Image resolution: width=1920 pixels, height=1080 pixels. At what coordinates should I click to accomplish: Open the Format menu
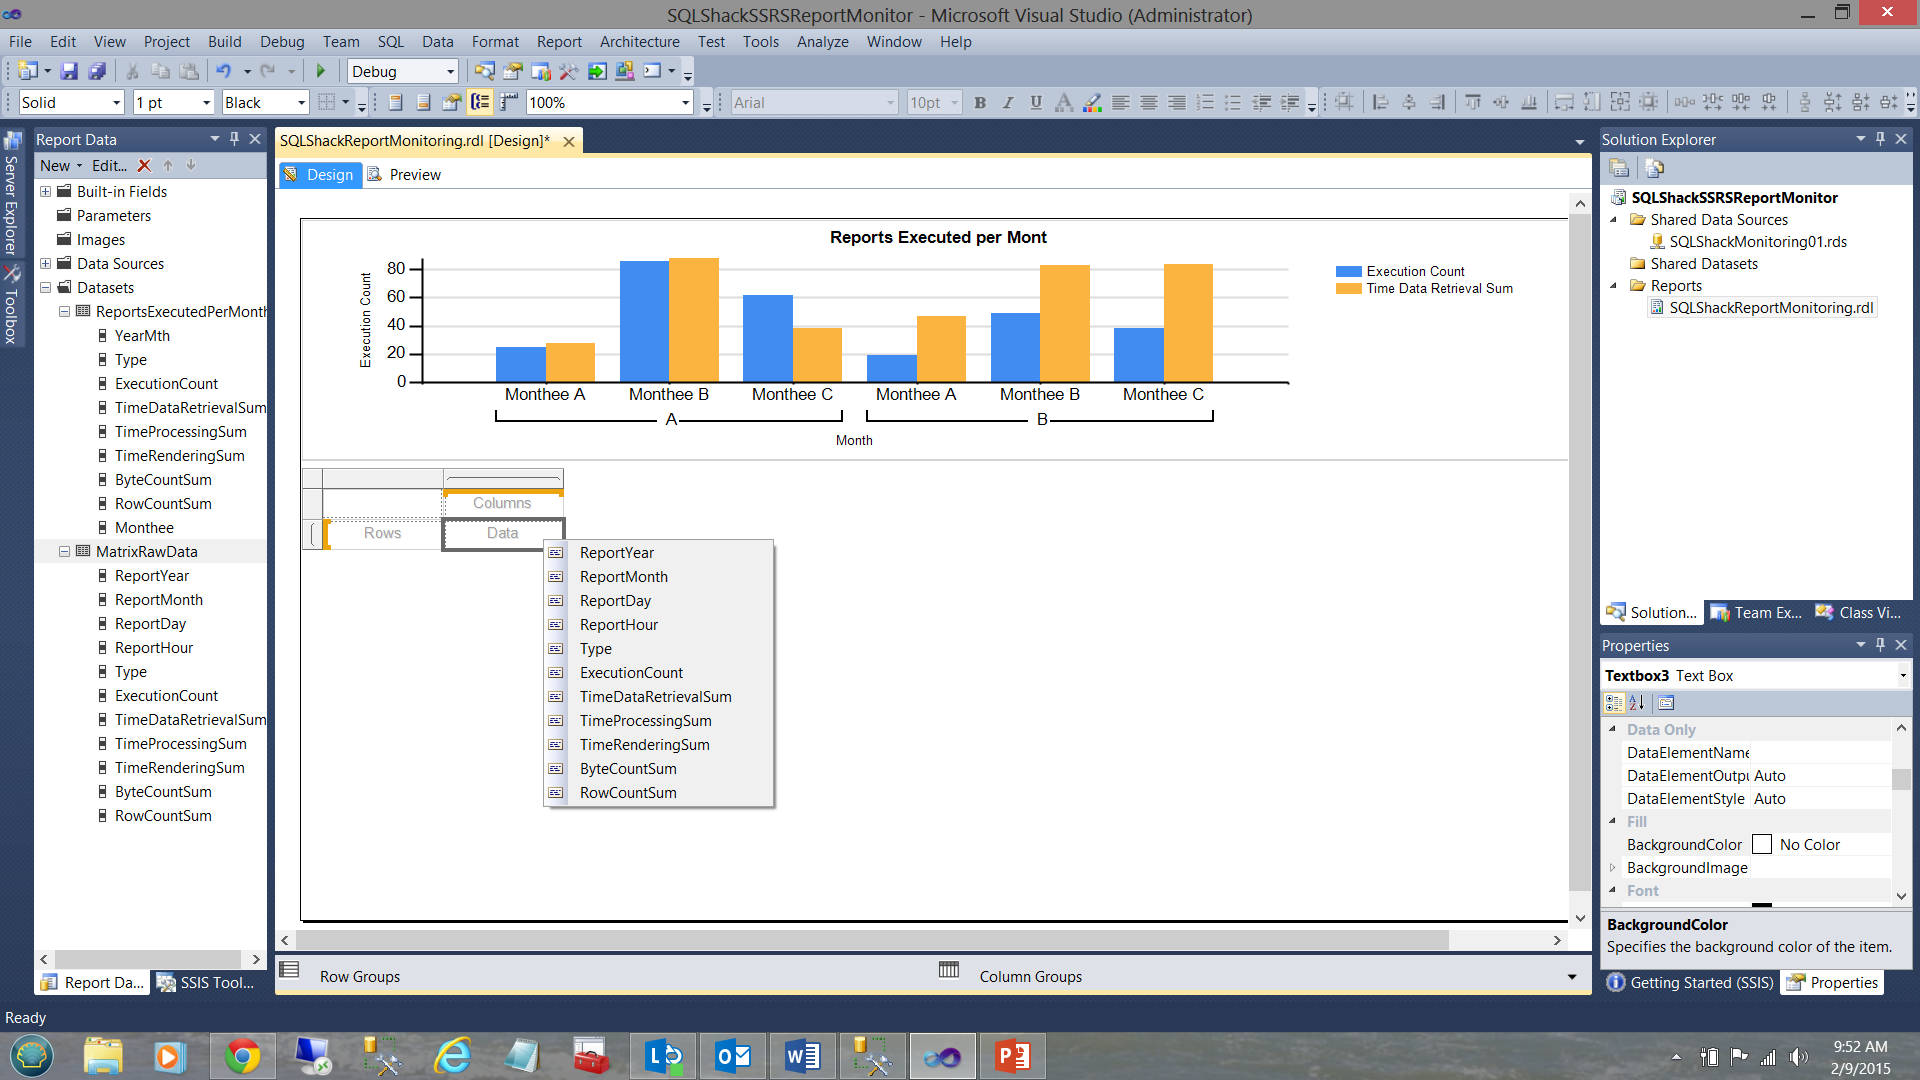[494, 41]
